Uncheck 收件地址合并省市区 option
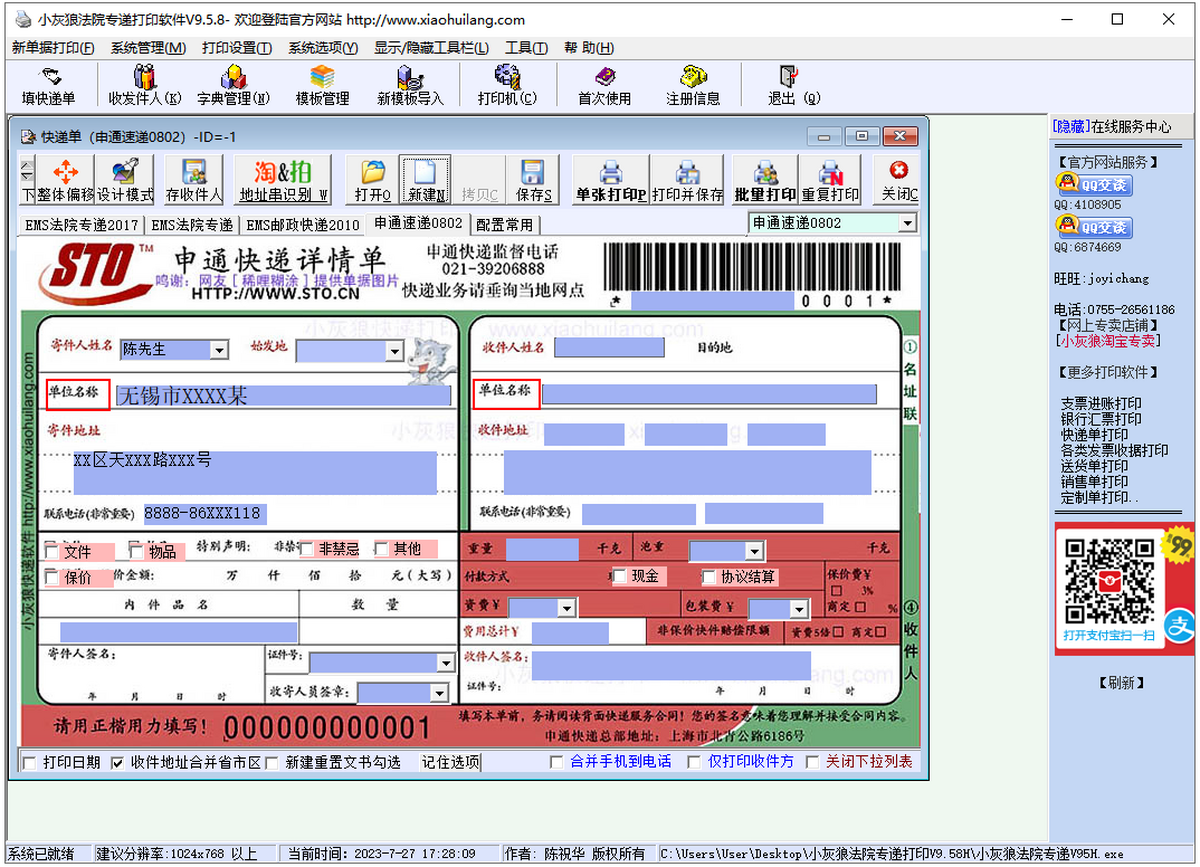Viewport: 1200px width, 867px height. 117,762
